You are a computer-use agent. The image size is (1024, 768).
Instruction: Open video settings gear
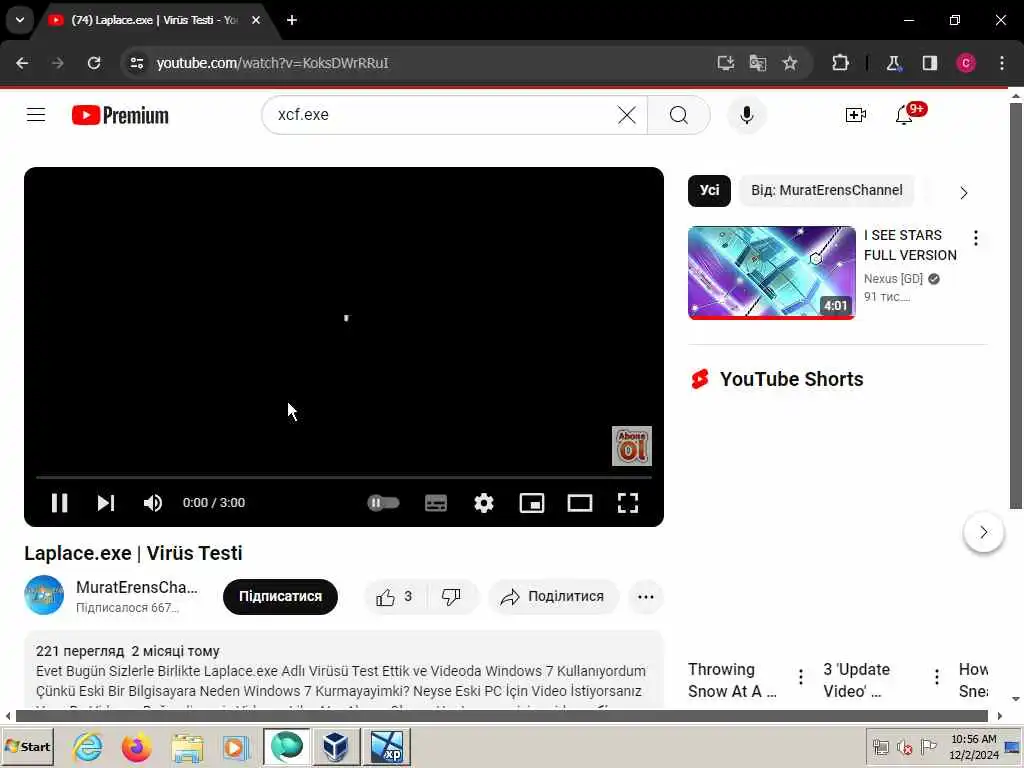pyautogui.click(x=484, y=503)
